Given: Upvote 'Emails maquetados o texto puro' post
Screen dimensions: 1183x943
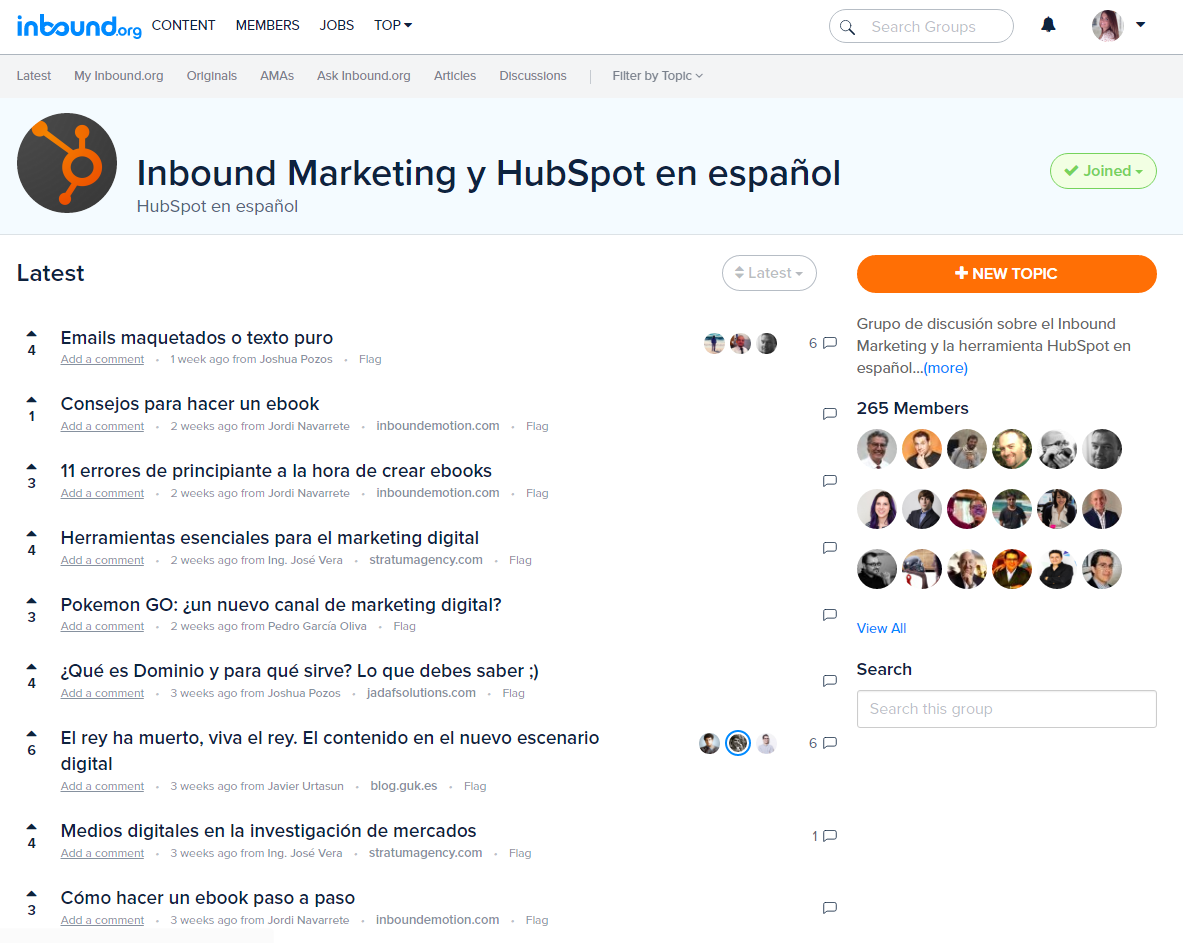Looking at the screenshot, I should click(31, 334).
